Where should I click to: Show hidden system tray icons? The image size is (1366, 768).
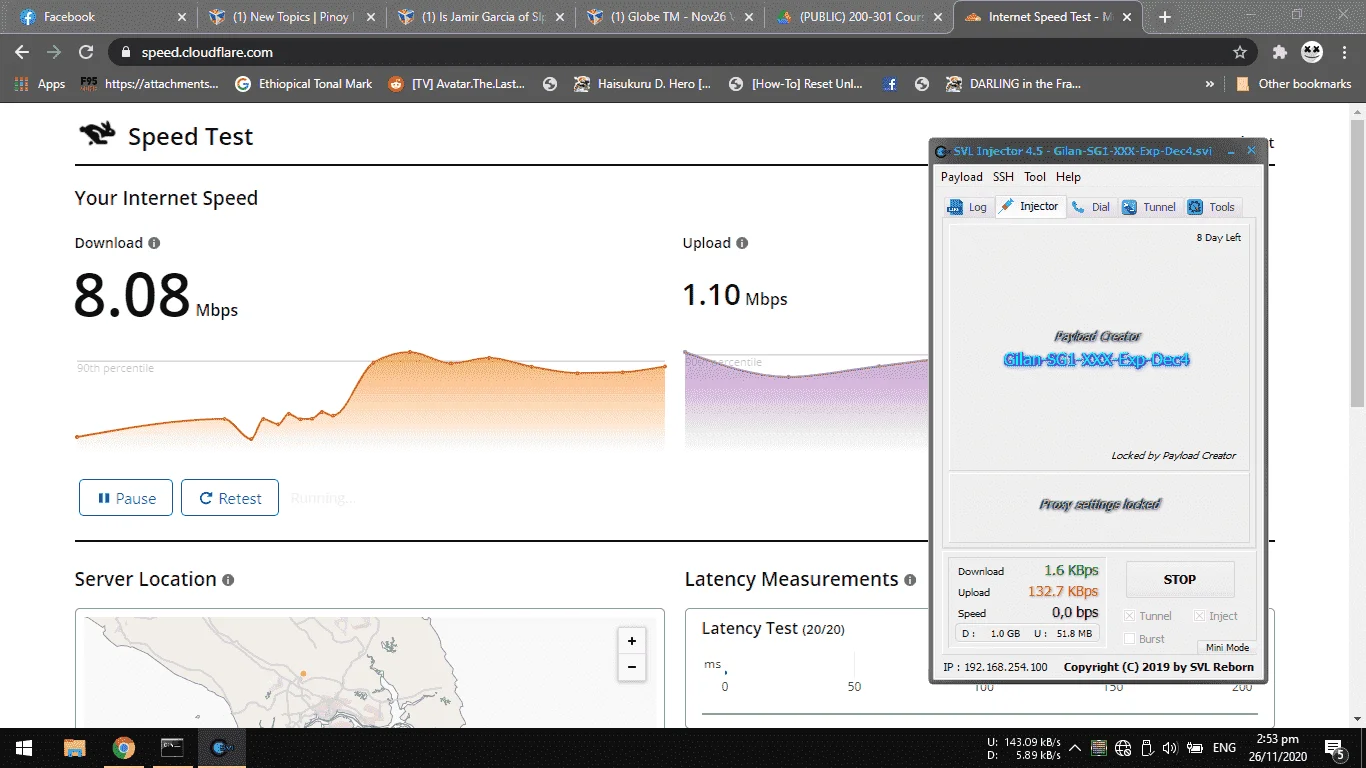click(x=1075, y=748)
